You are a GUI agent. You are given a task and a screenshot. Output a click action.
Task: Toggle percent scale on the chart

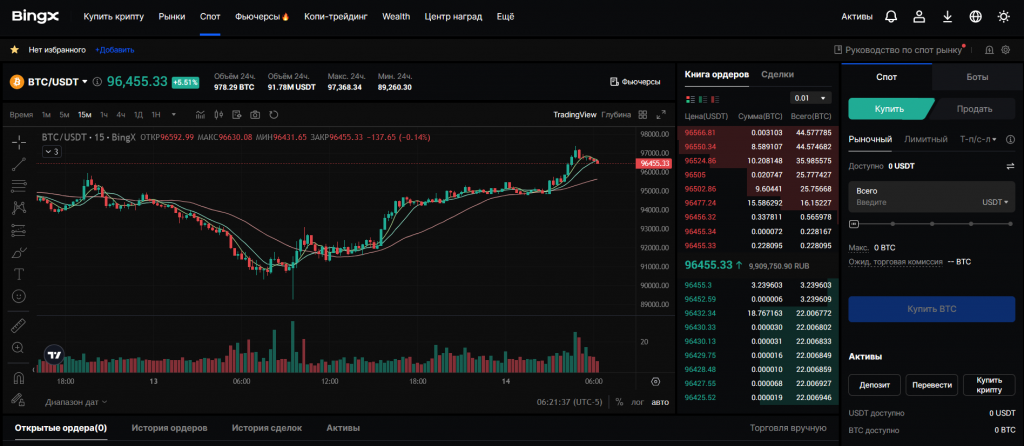(618, 402)
